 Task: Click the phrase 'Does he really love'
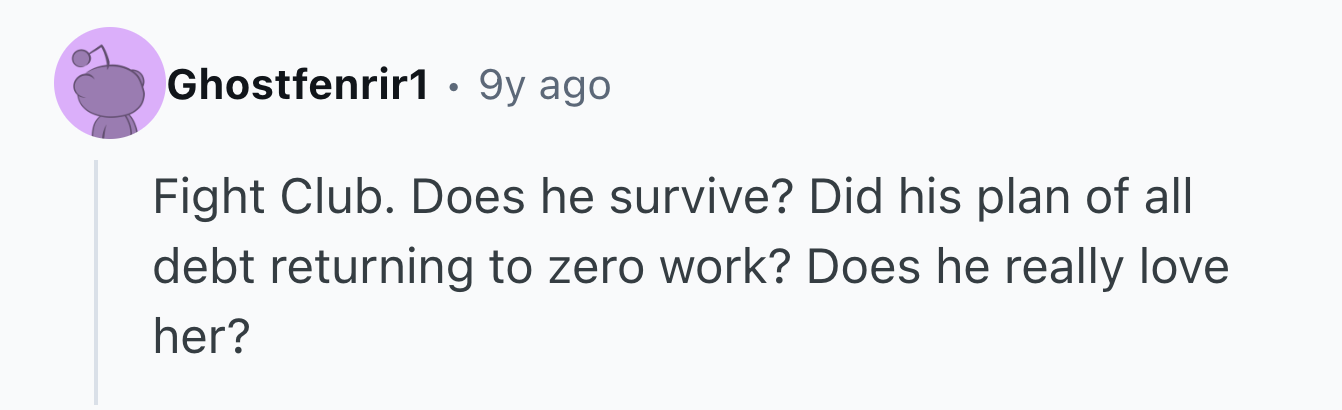point(1012,270)
